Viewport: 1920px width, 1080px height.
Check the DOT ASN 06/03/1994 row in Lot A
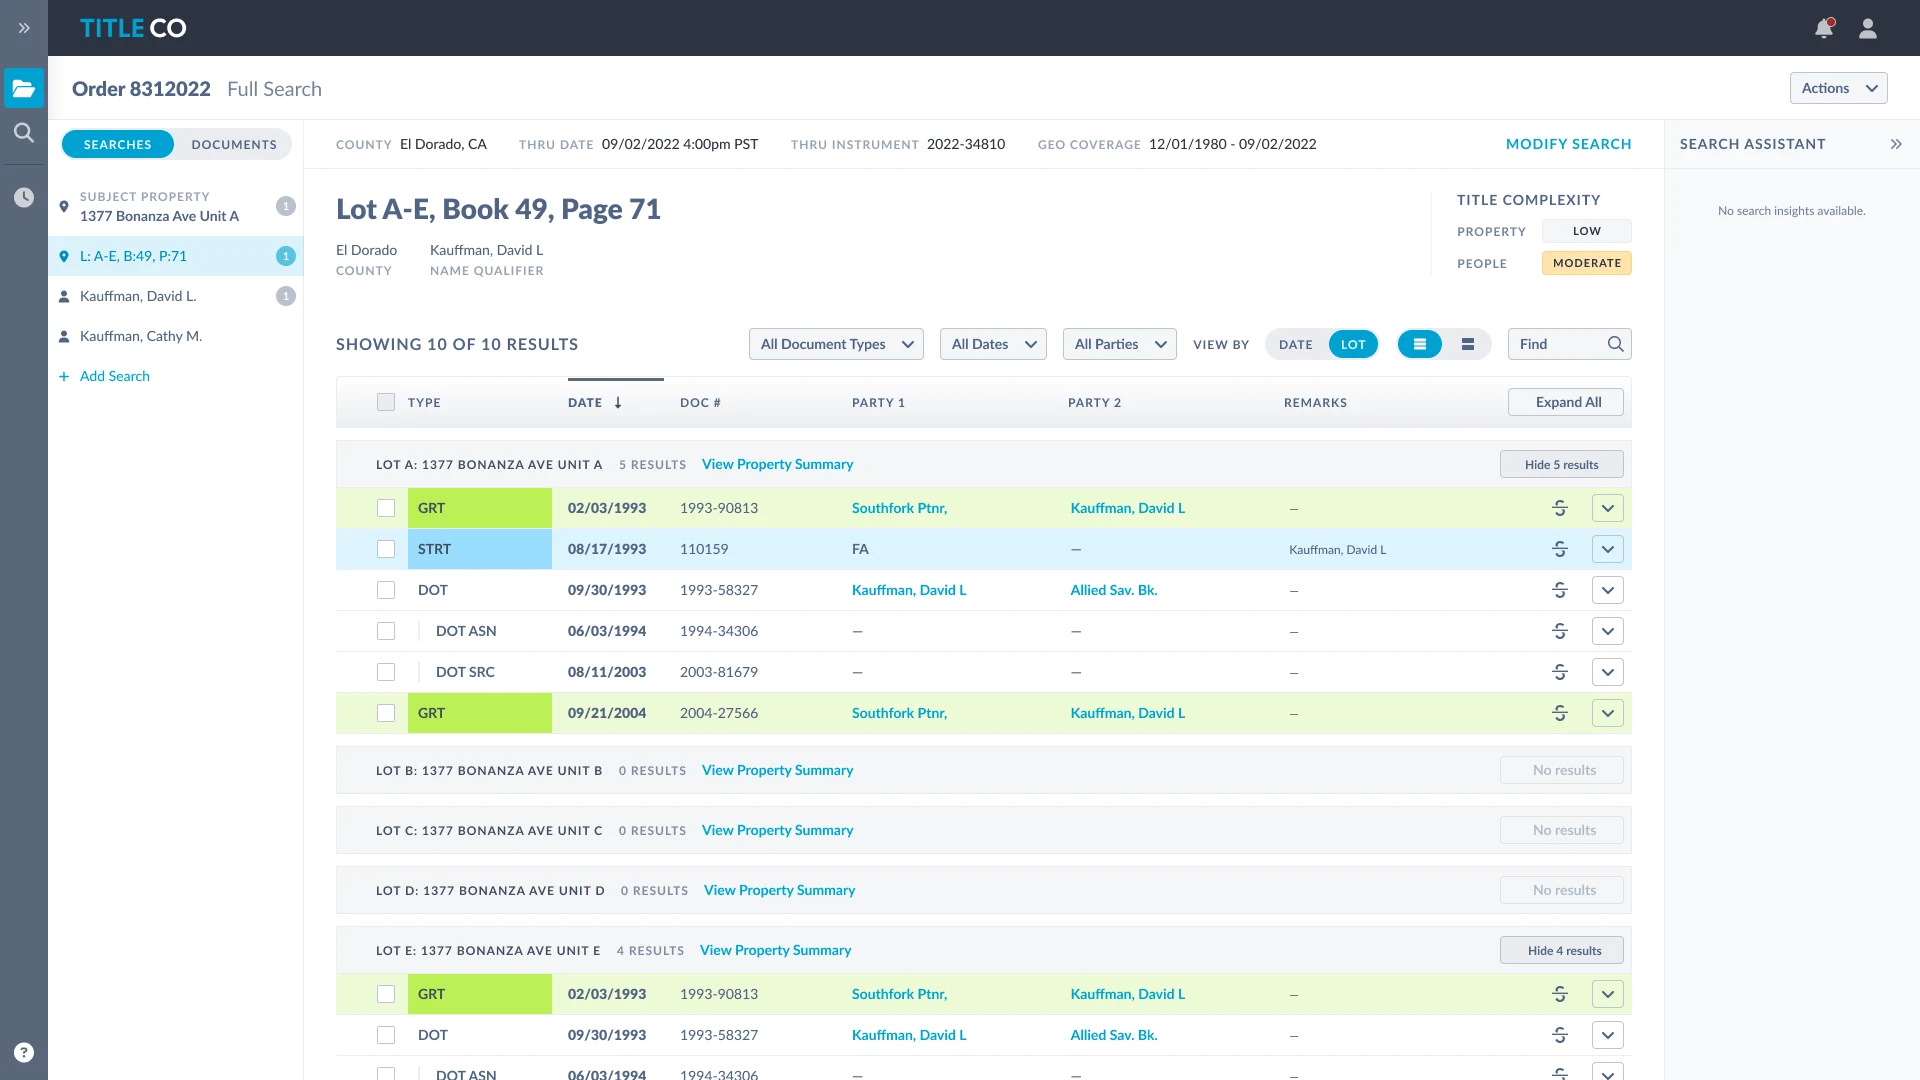[x=386, y=631]
